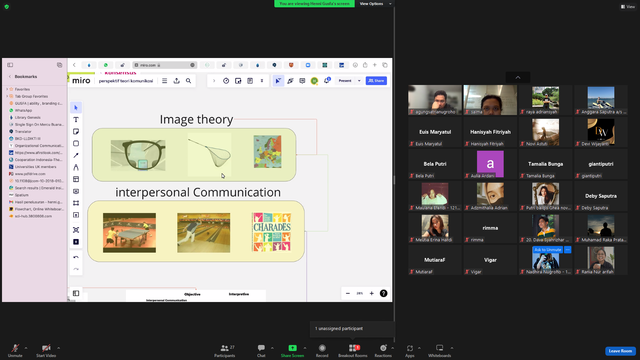Collapse gallery with the up chevron

tap(518, 78)
